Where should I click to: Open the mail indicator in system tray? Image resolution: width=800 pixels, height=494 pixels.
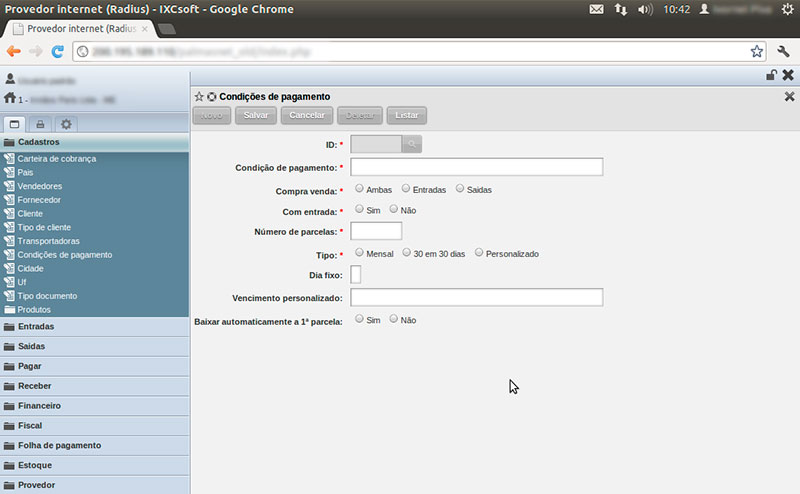click(596, 9)
